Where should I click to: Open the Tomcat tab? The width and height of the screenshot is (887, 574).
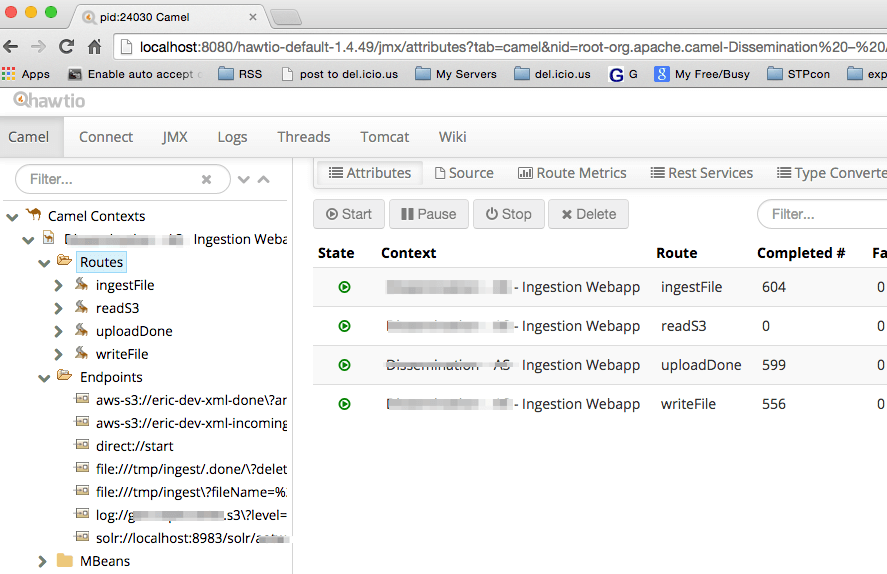click(385, 137)
